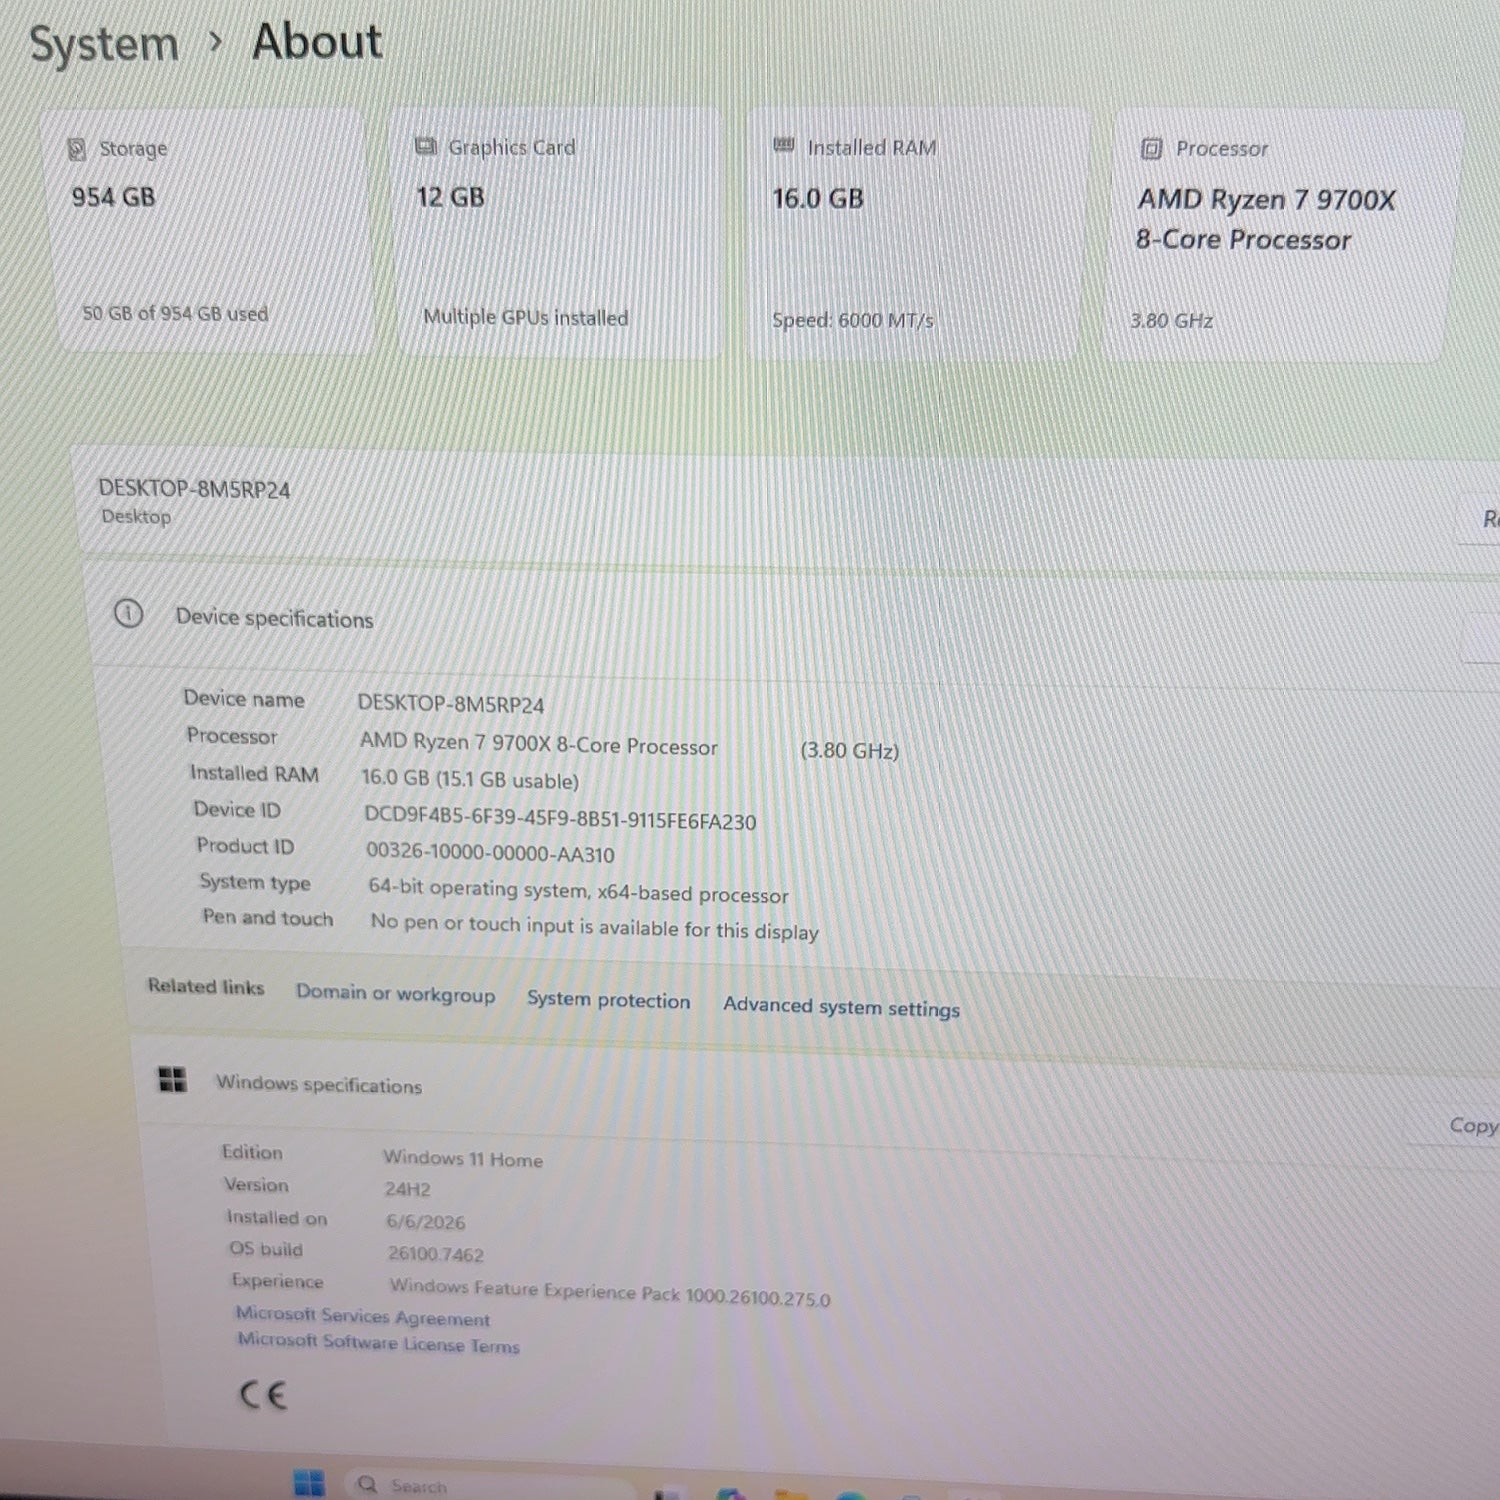This screenshot has width=1500, height=1500.
Task: Go back to System in breadcrumb
Action: pyautogui.click(x=104, y=45)
